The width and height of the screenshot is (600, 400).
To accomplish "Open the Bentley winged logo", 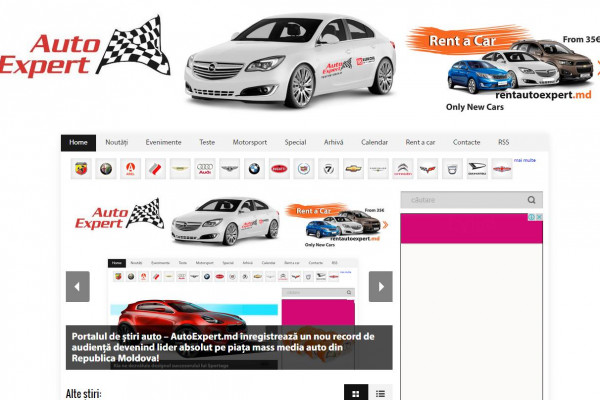I will (230, 168).
